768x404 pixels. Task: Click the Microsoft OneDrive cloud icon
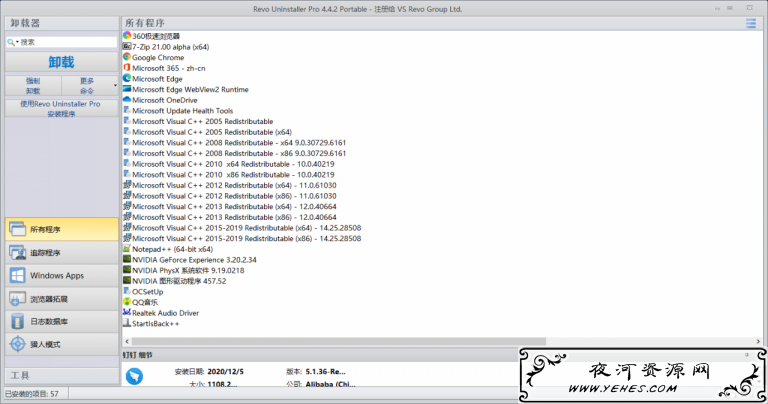pyautogui.click(x=127, y=99)
